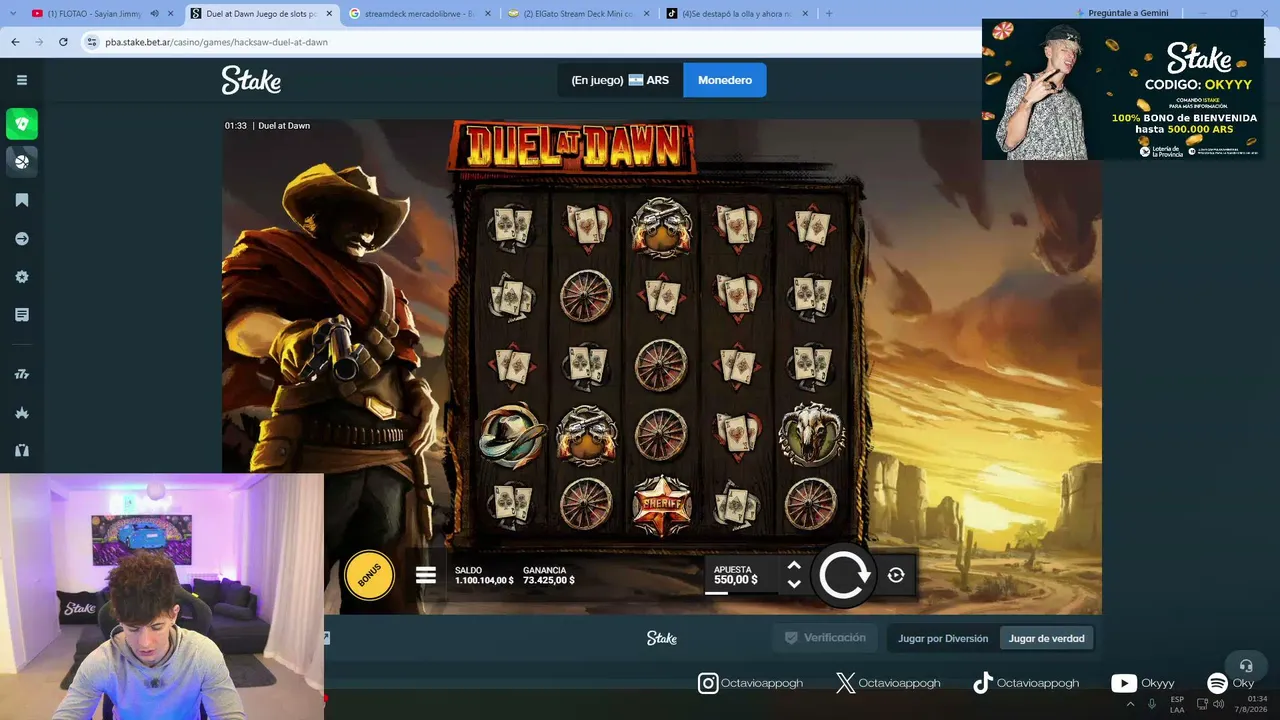This screenshot has height=720, width=1280.
Task: Increase the bet with the up chevron
Action: [794, 566]
